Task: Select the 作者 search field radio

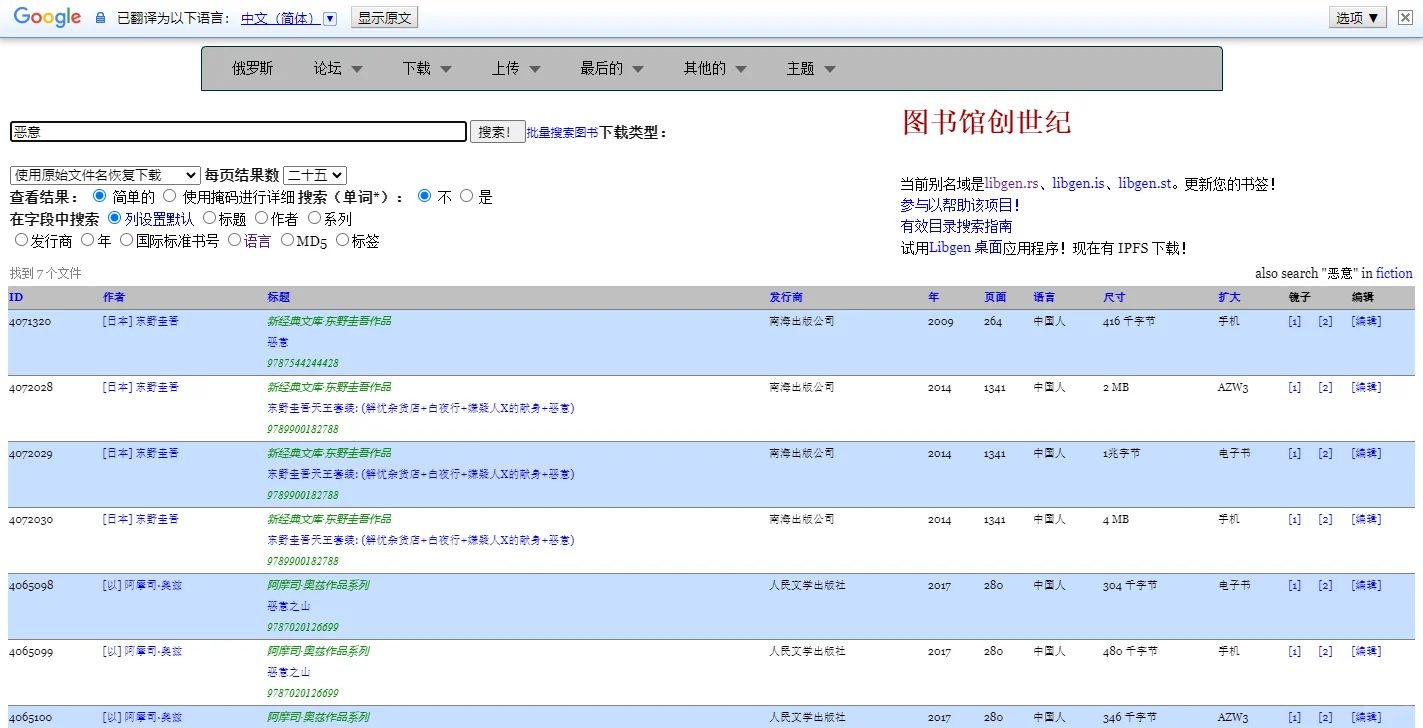Action: tap(261, 217)
